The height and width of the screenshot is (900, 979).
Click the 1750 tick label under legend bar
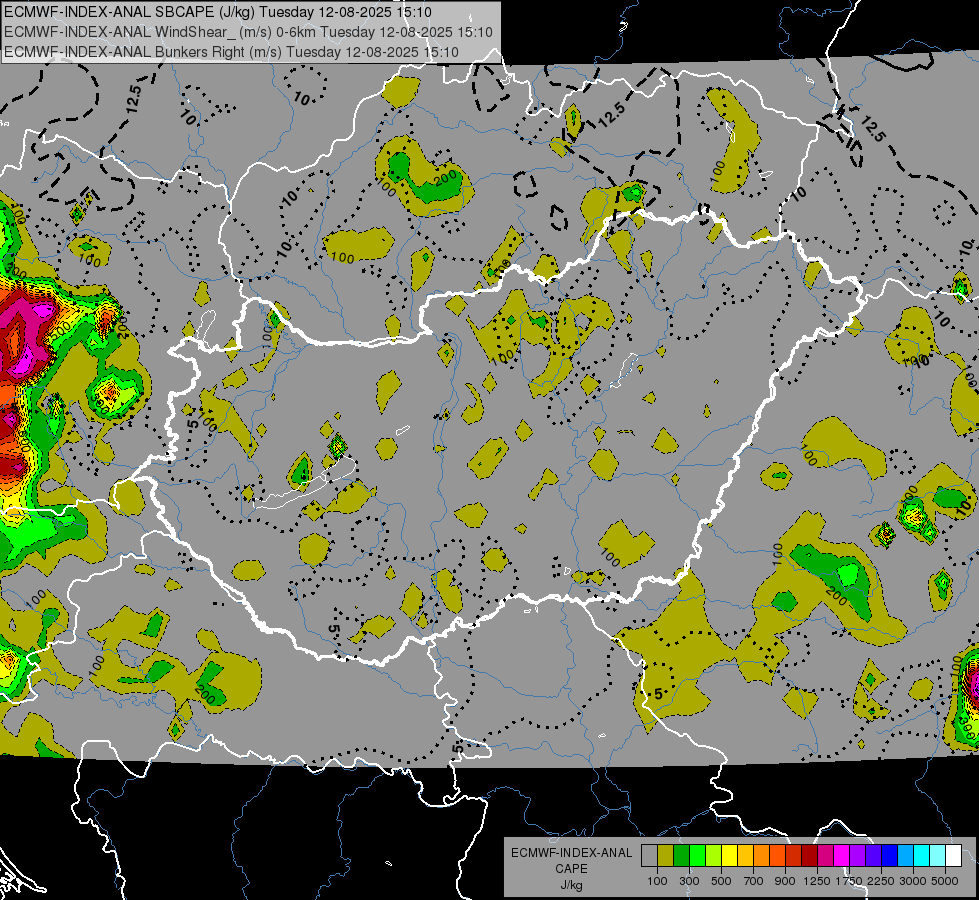[849, 881]
